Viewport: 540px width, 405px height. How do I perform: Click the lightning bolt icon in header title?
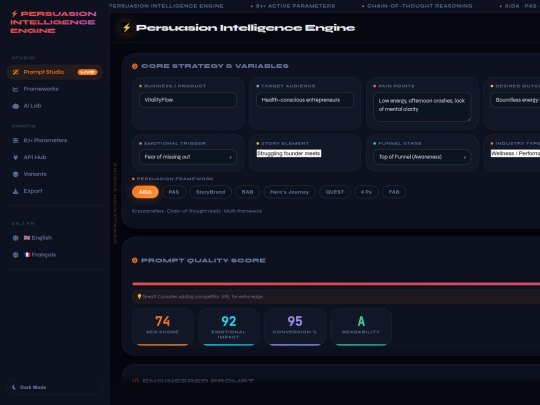coord(127,28)
